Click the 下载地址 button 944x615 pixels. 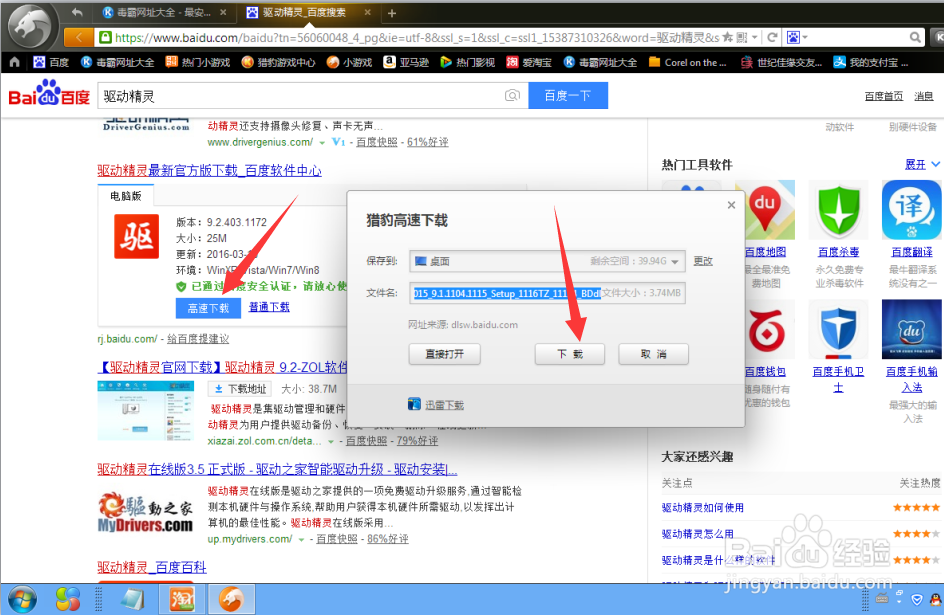click(240, 389)
